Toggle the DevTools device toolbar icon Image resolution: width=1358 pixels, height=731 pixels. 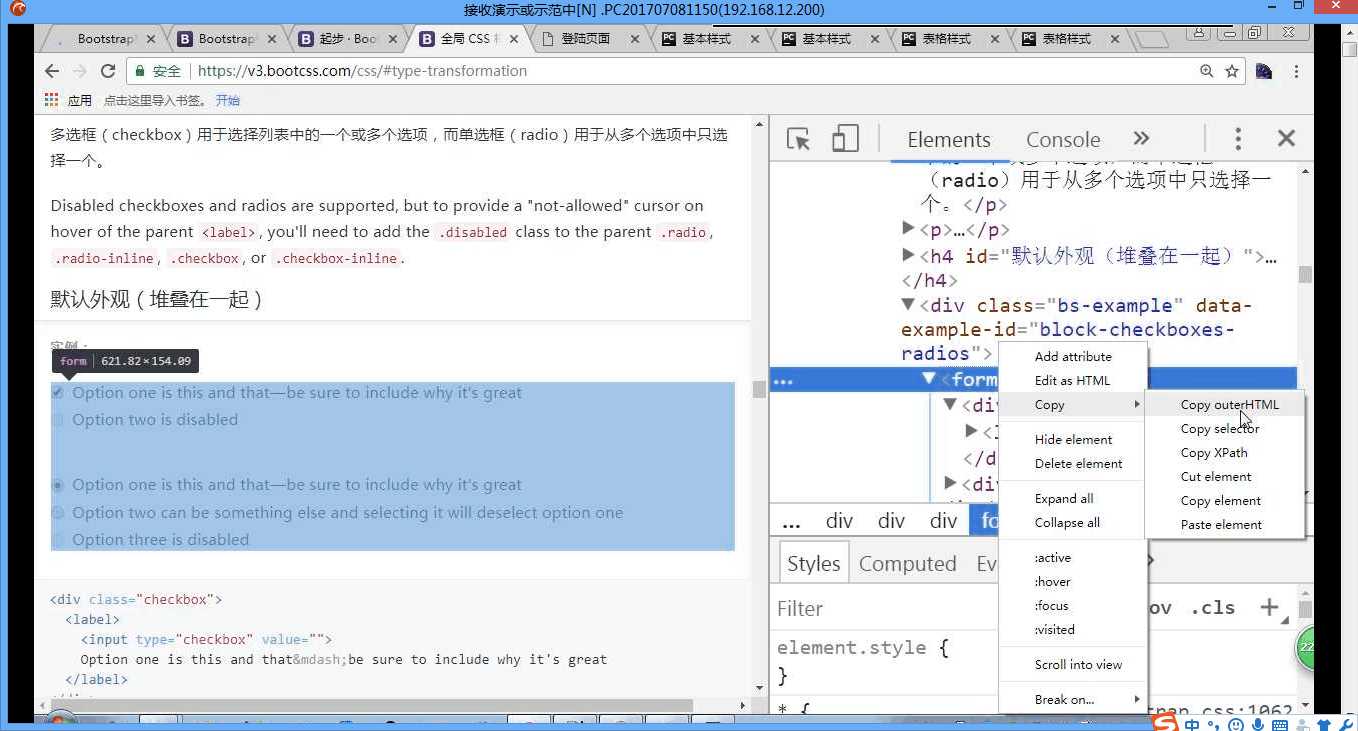pyautogui.click(x=845, y=139)
